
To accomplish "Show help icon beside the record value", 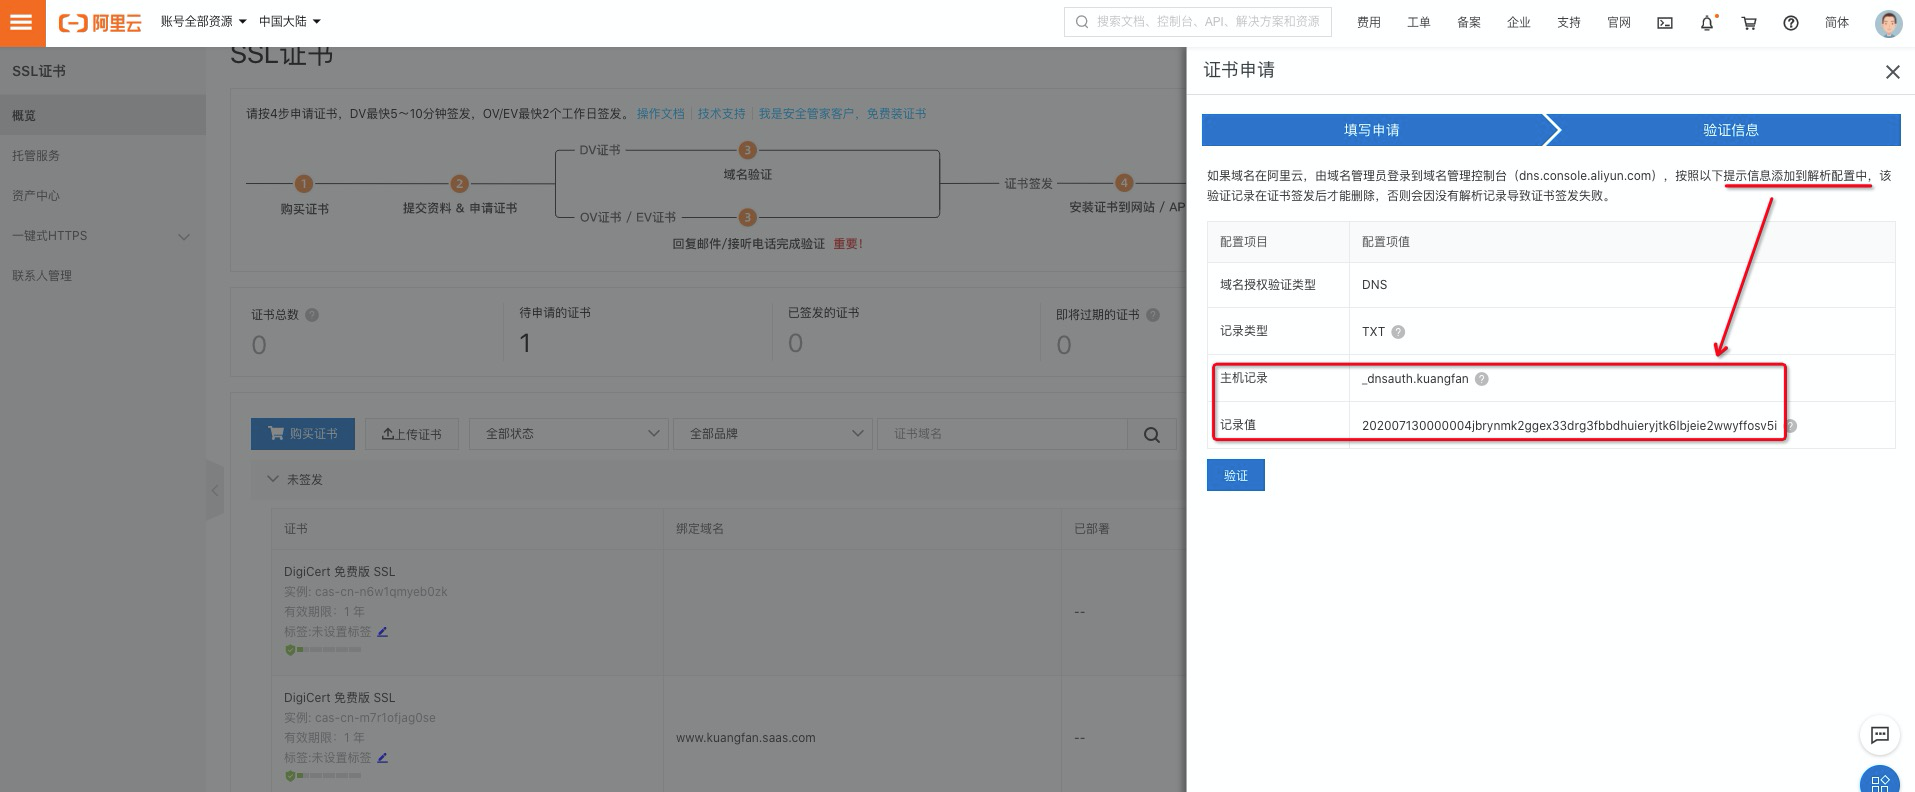I will click(x=1791, y=426).
